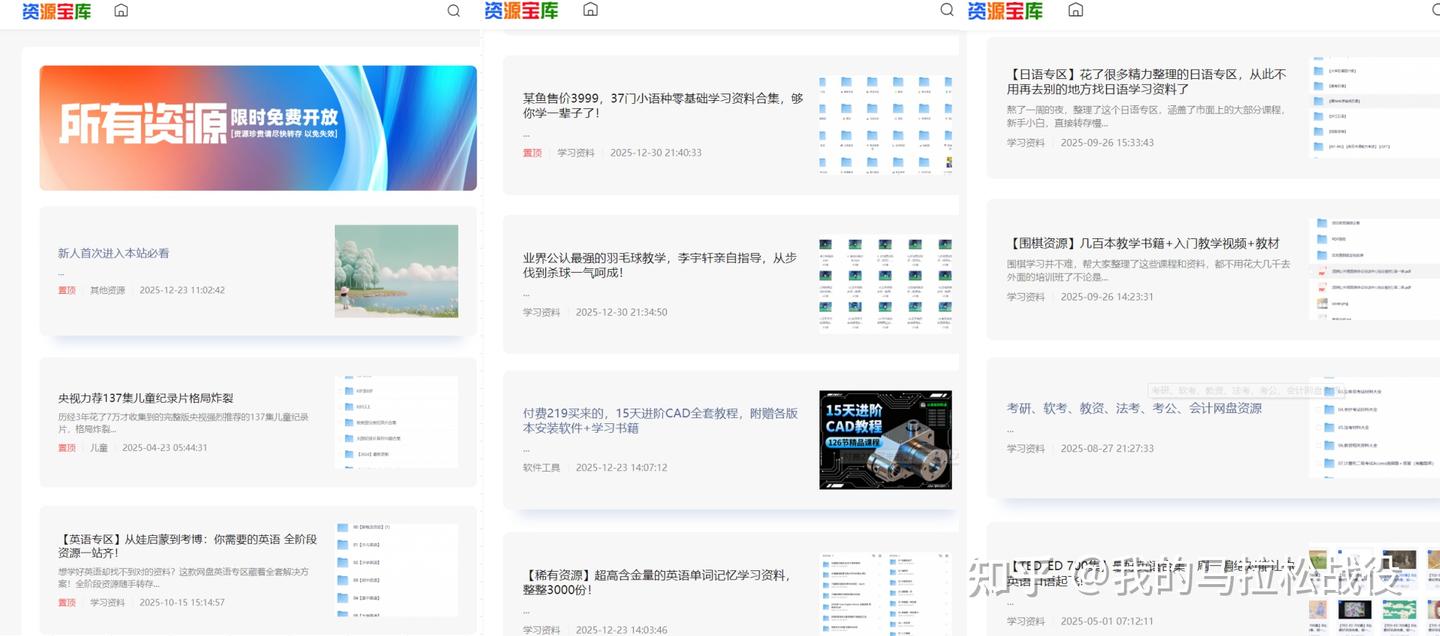
Task: Click the excerpt 熬了一周的夜，整理了这个日语专区
Action: coord(1146,117)
